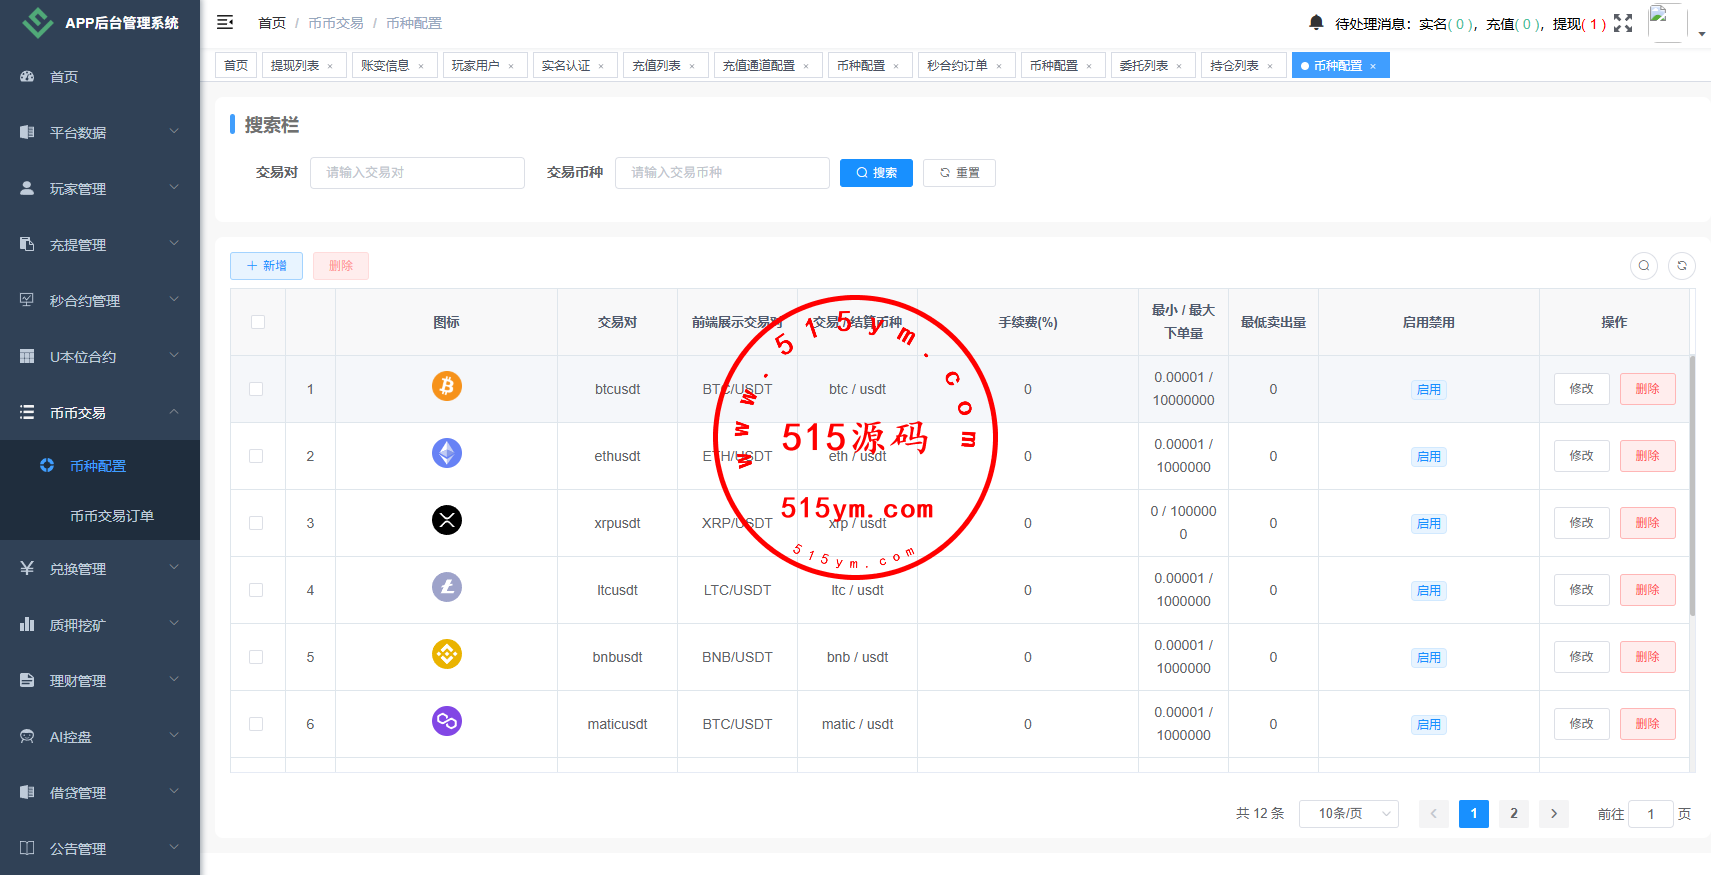Click the notification bell icon
Viewport: 1711px width, 875px height.
[1316, 22]
